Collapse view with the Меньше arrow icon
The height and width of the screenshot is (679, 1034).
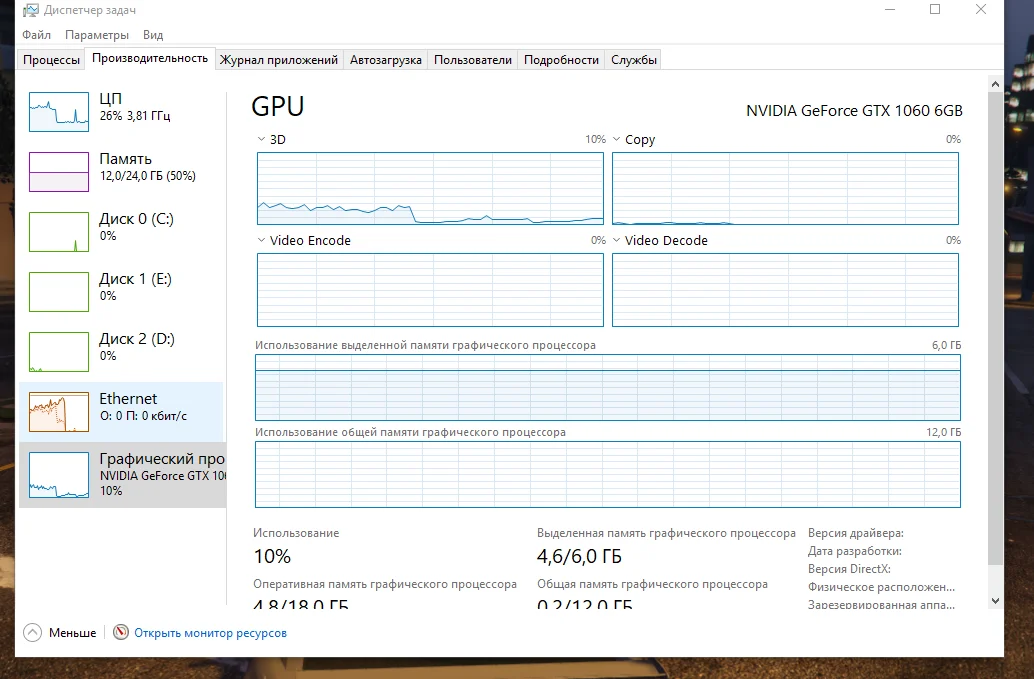32,633
